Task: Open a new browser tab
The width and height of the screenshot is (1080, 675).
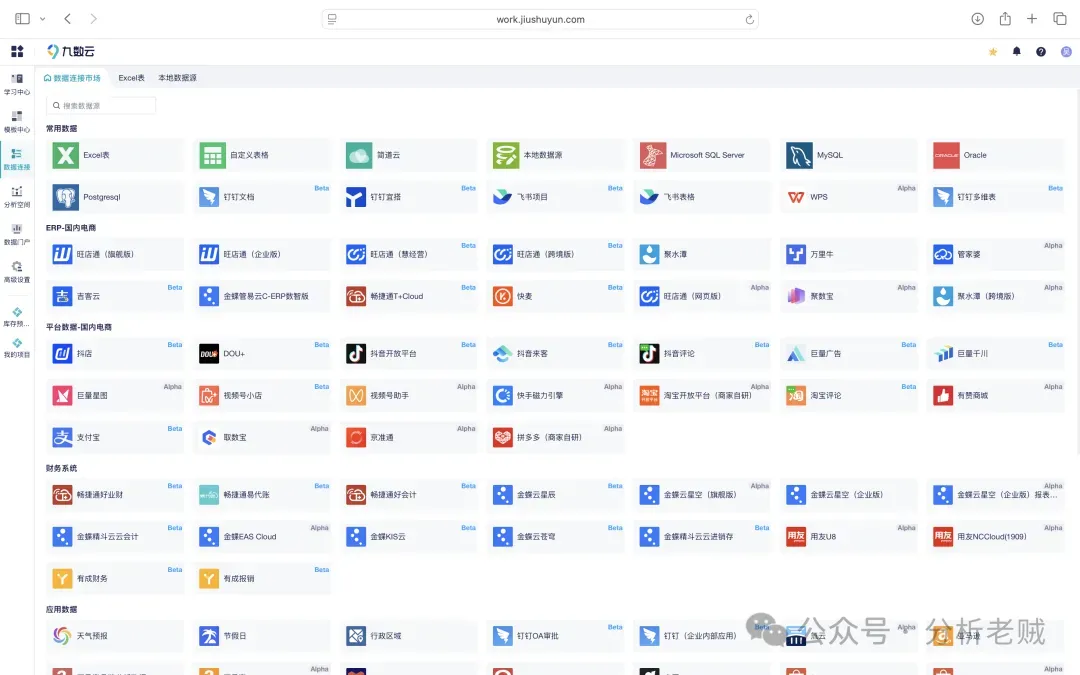Action: click(x=1032, y=19)
